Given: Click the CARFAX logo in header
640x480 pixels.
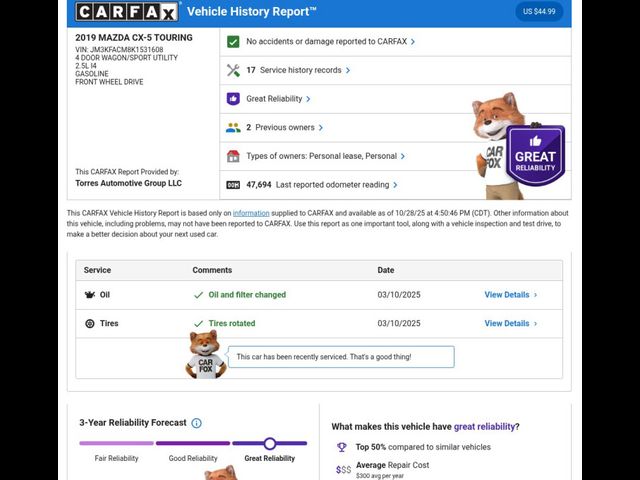Looking at the screenshot, I should pyautogui.click(x=127, y=12).
